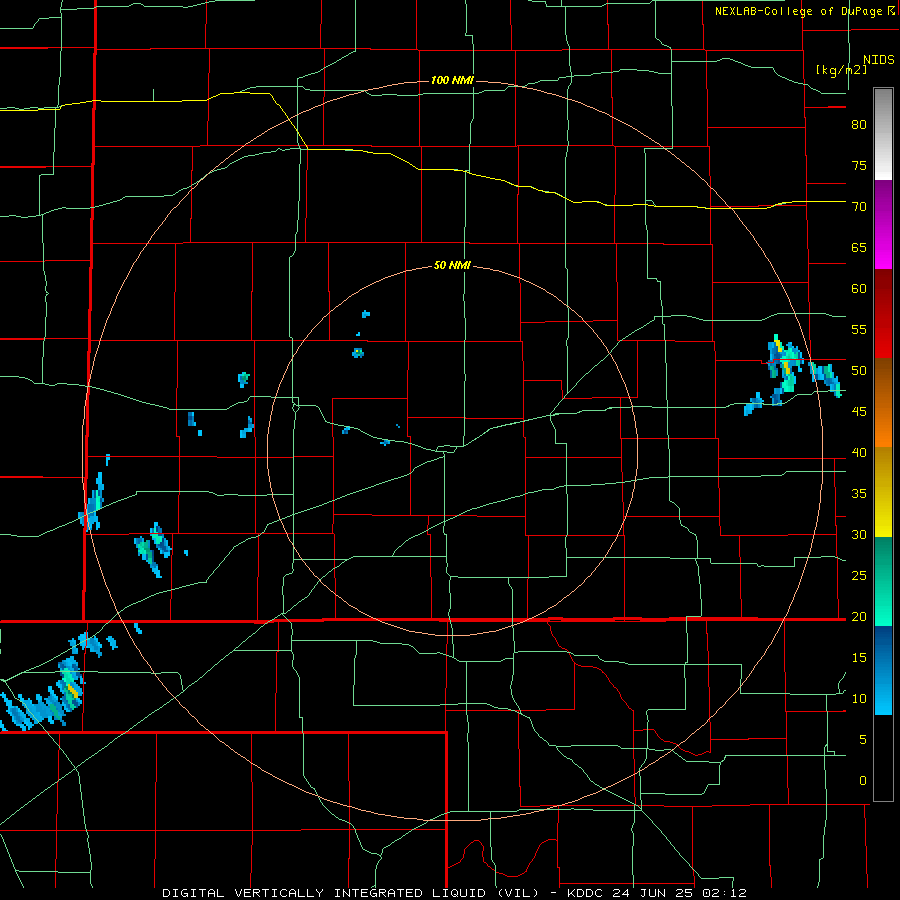Select the gray-white segment of the VIL scale
The image size is (900, 900).
(883, 134)
